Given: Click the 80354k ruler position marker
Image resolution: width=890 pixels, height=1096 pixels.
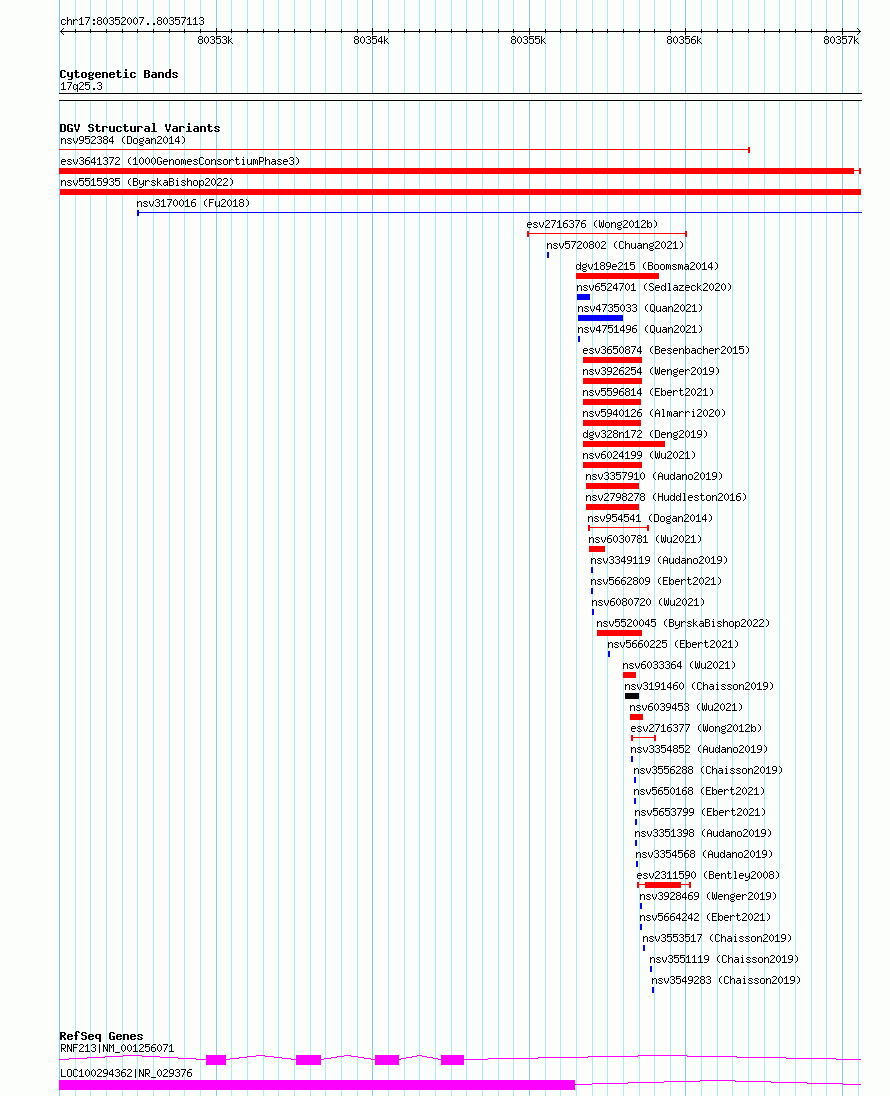Looking at the screenshot, I should [x=371, y=41].
